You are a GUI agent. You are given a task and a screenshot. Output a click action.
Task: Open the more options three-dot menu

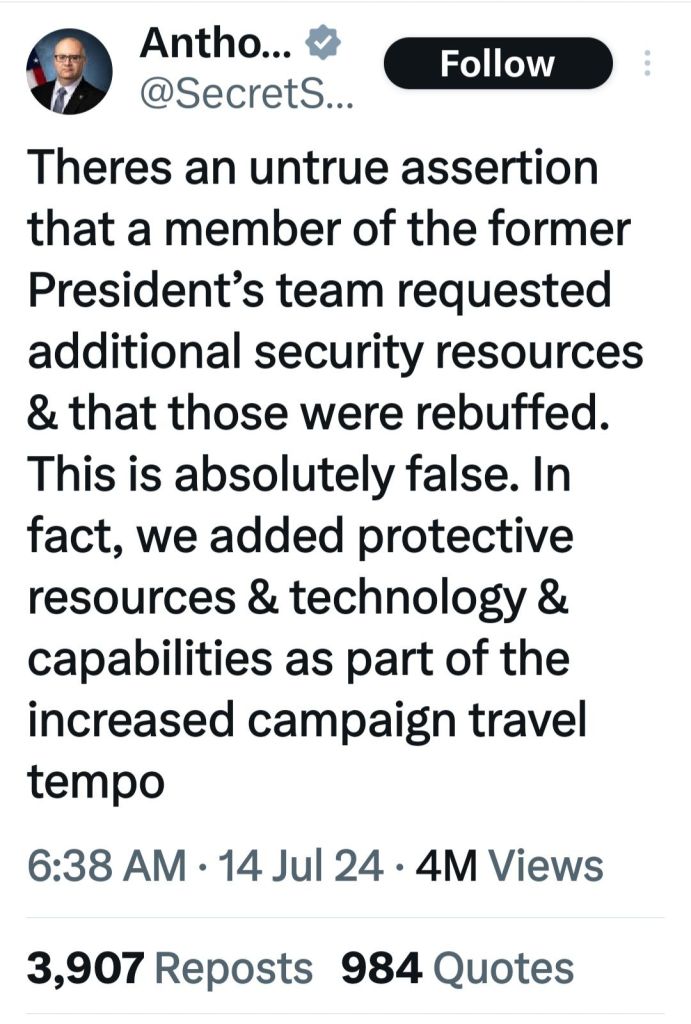click(646, 65)
